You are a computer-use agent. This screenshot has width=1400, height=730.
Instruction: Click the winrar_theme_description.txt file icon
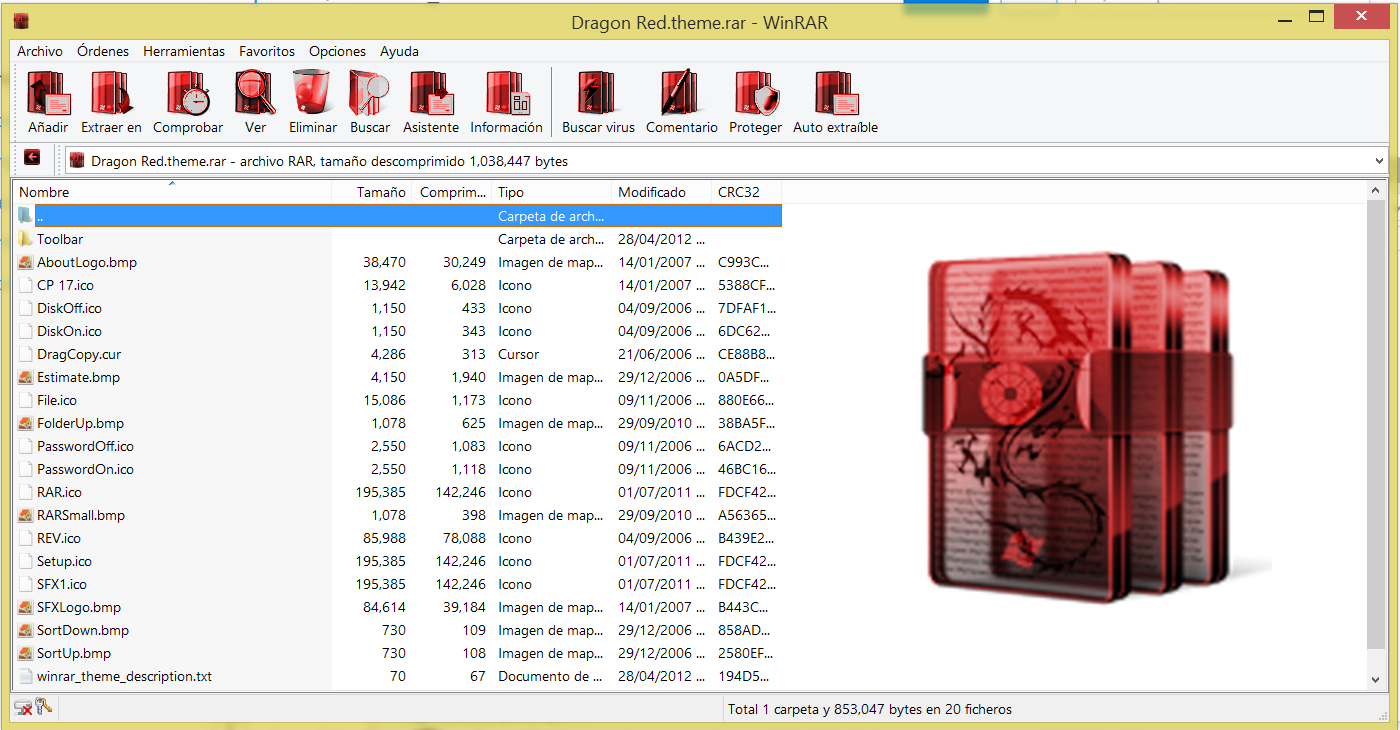coord(25,676)
